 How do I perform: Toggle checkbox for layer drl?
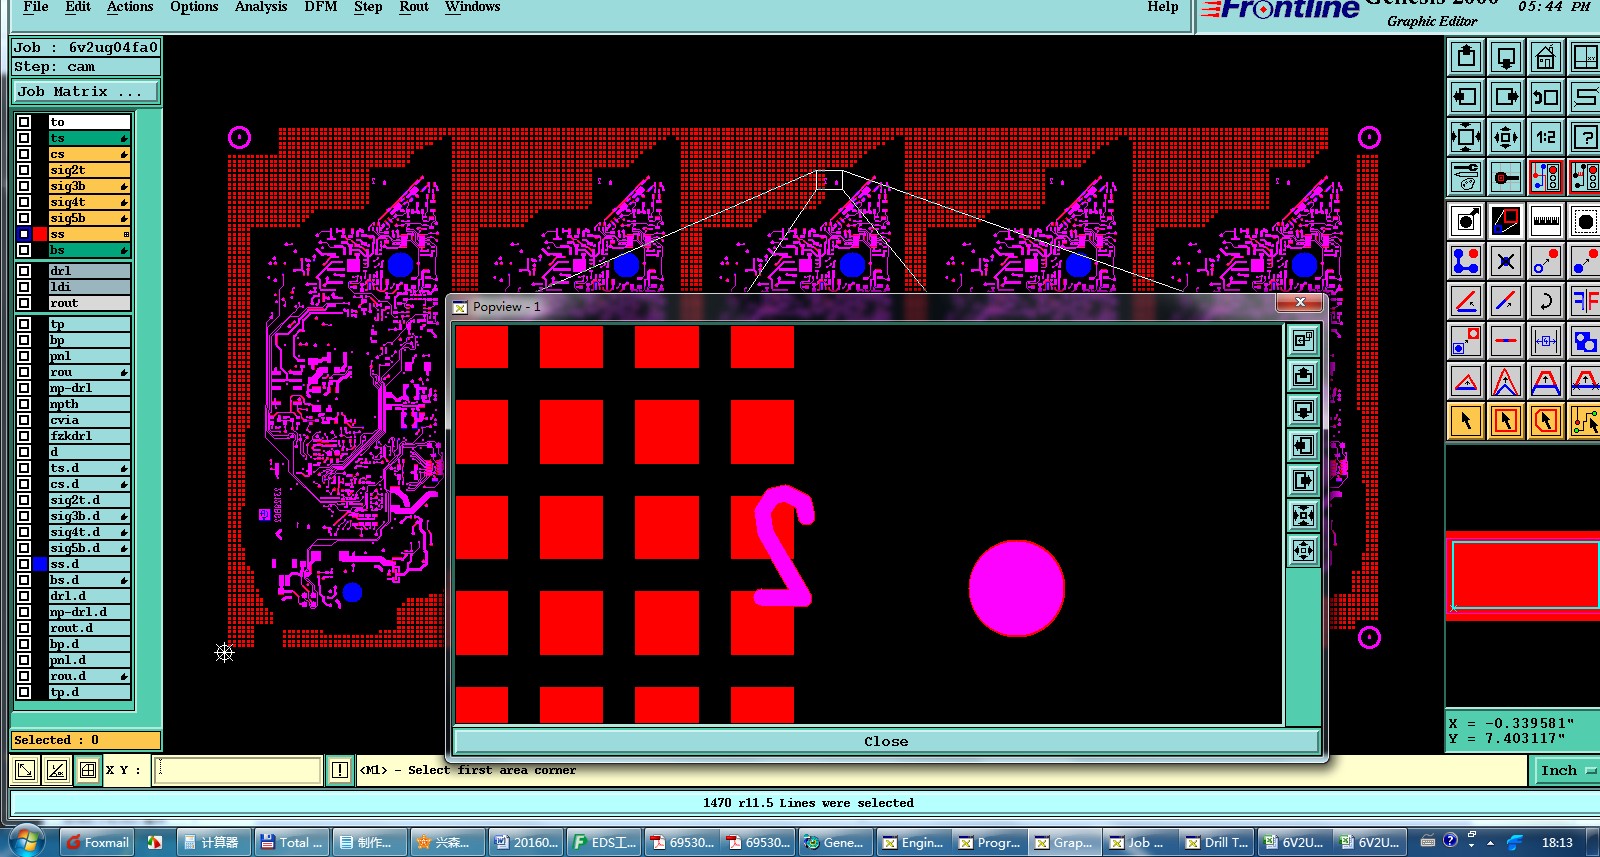point(24,271)
